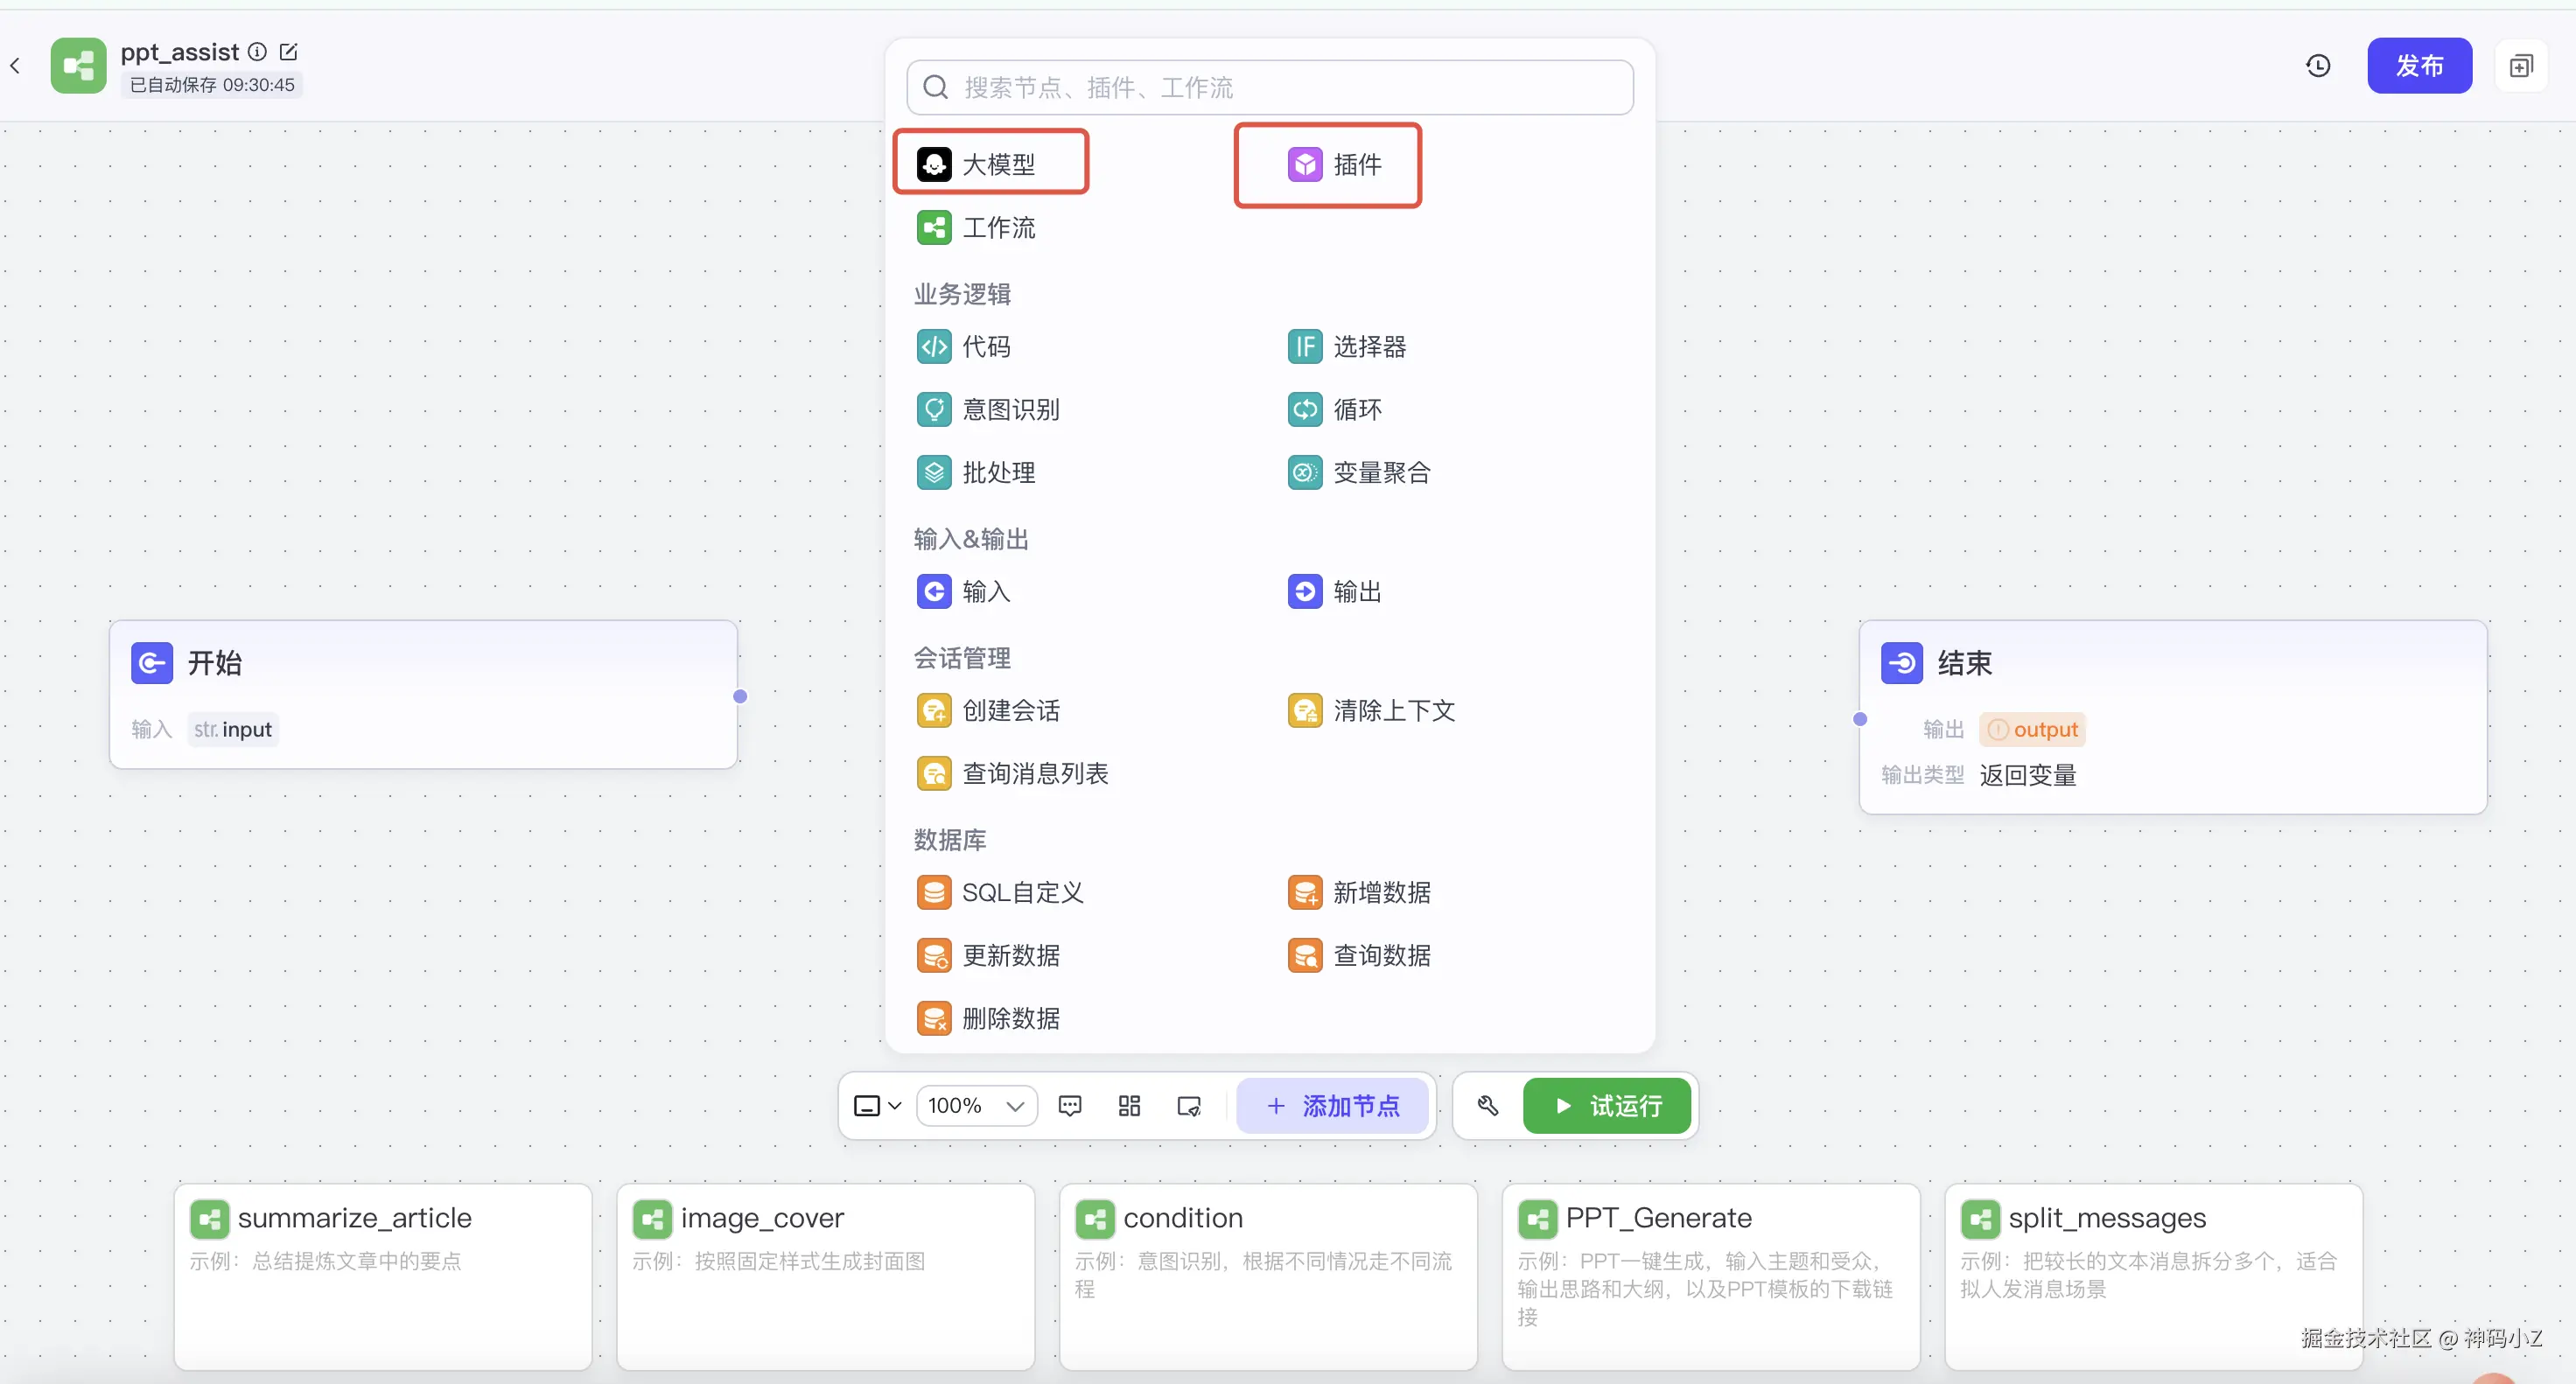Click the edit pencil next to ppt_assist
2576x1384 pixels.
[x=289, y=52]
